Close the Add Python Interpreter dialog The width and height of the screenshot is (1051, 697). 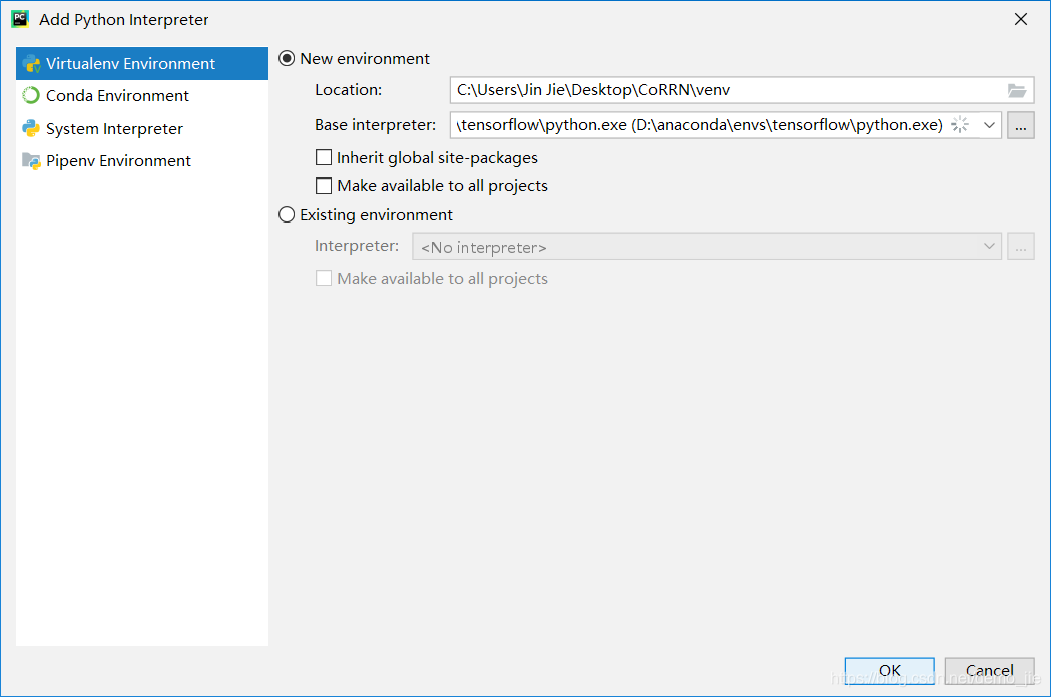point(1021,19)
